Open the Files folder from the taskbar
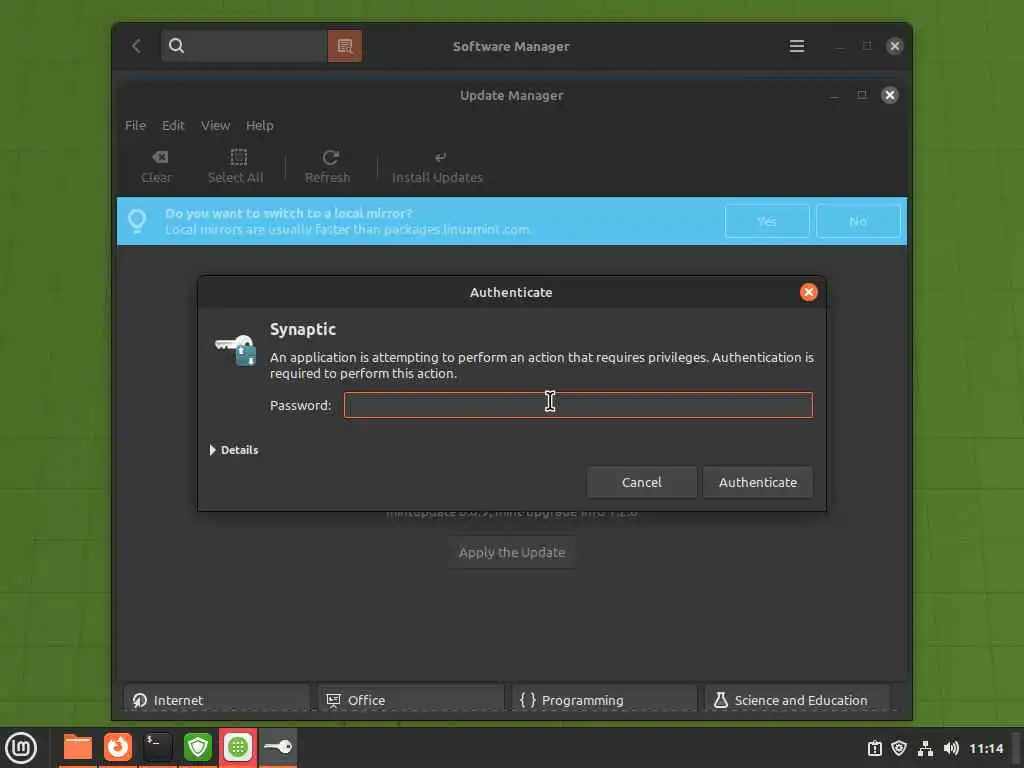The height and width of the screenshot is (768, 1024). (78, 748)
